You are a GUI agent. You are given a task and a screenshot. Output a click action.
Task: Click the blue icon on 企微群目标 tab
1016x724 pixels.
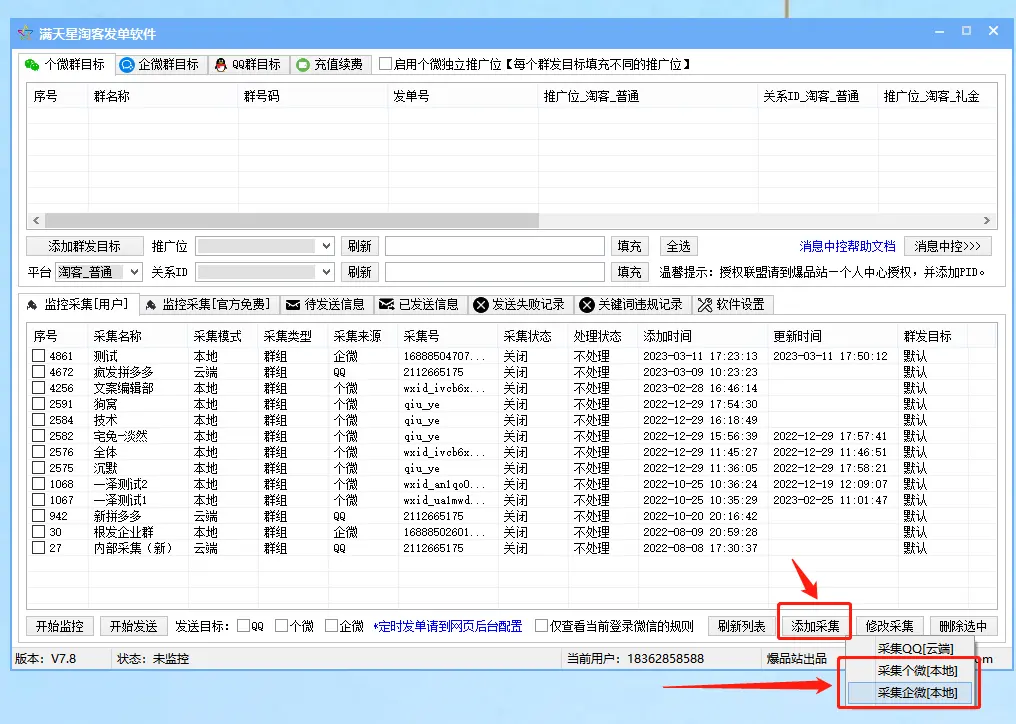point(127,65)
